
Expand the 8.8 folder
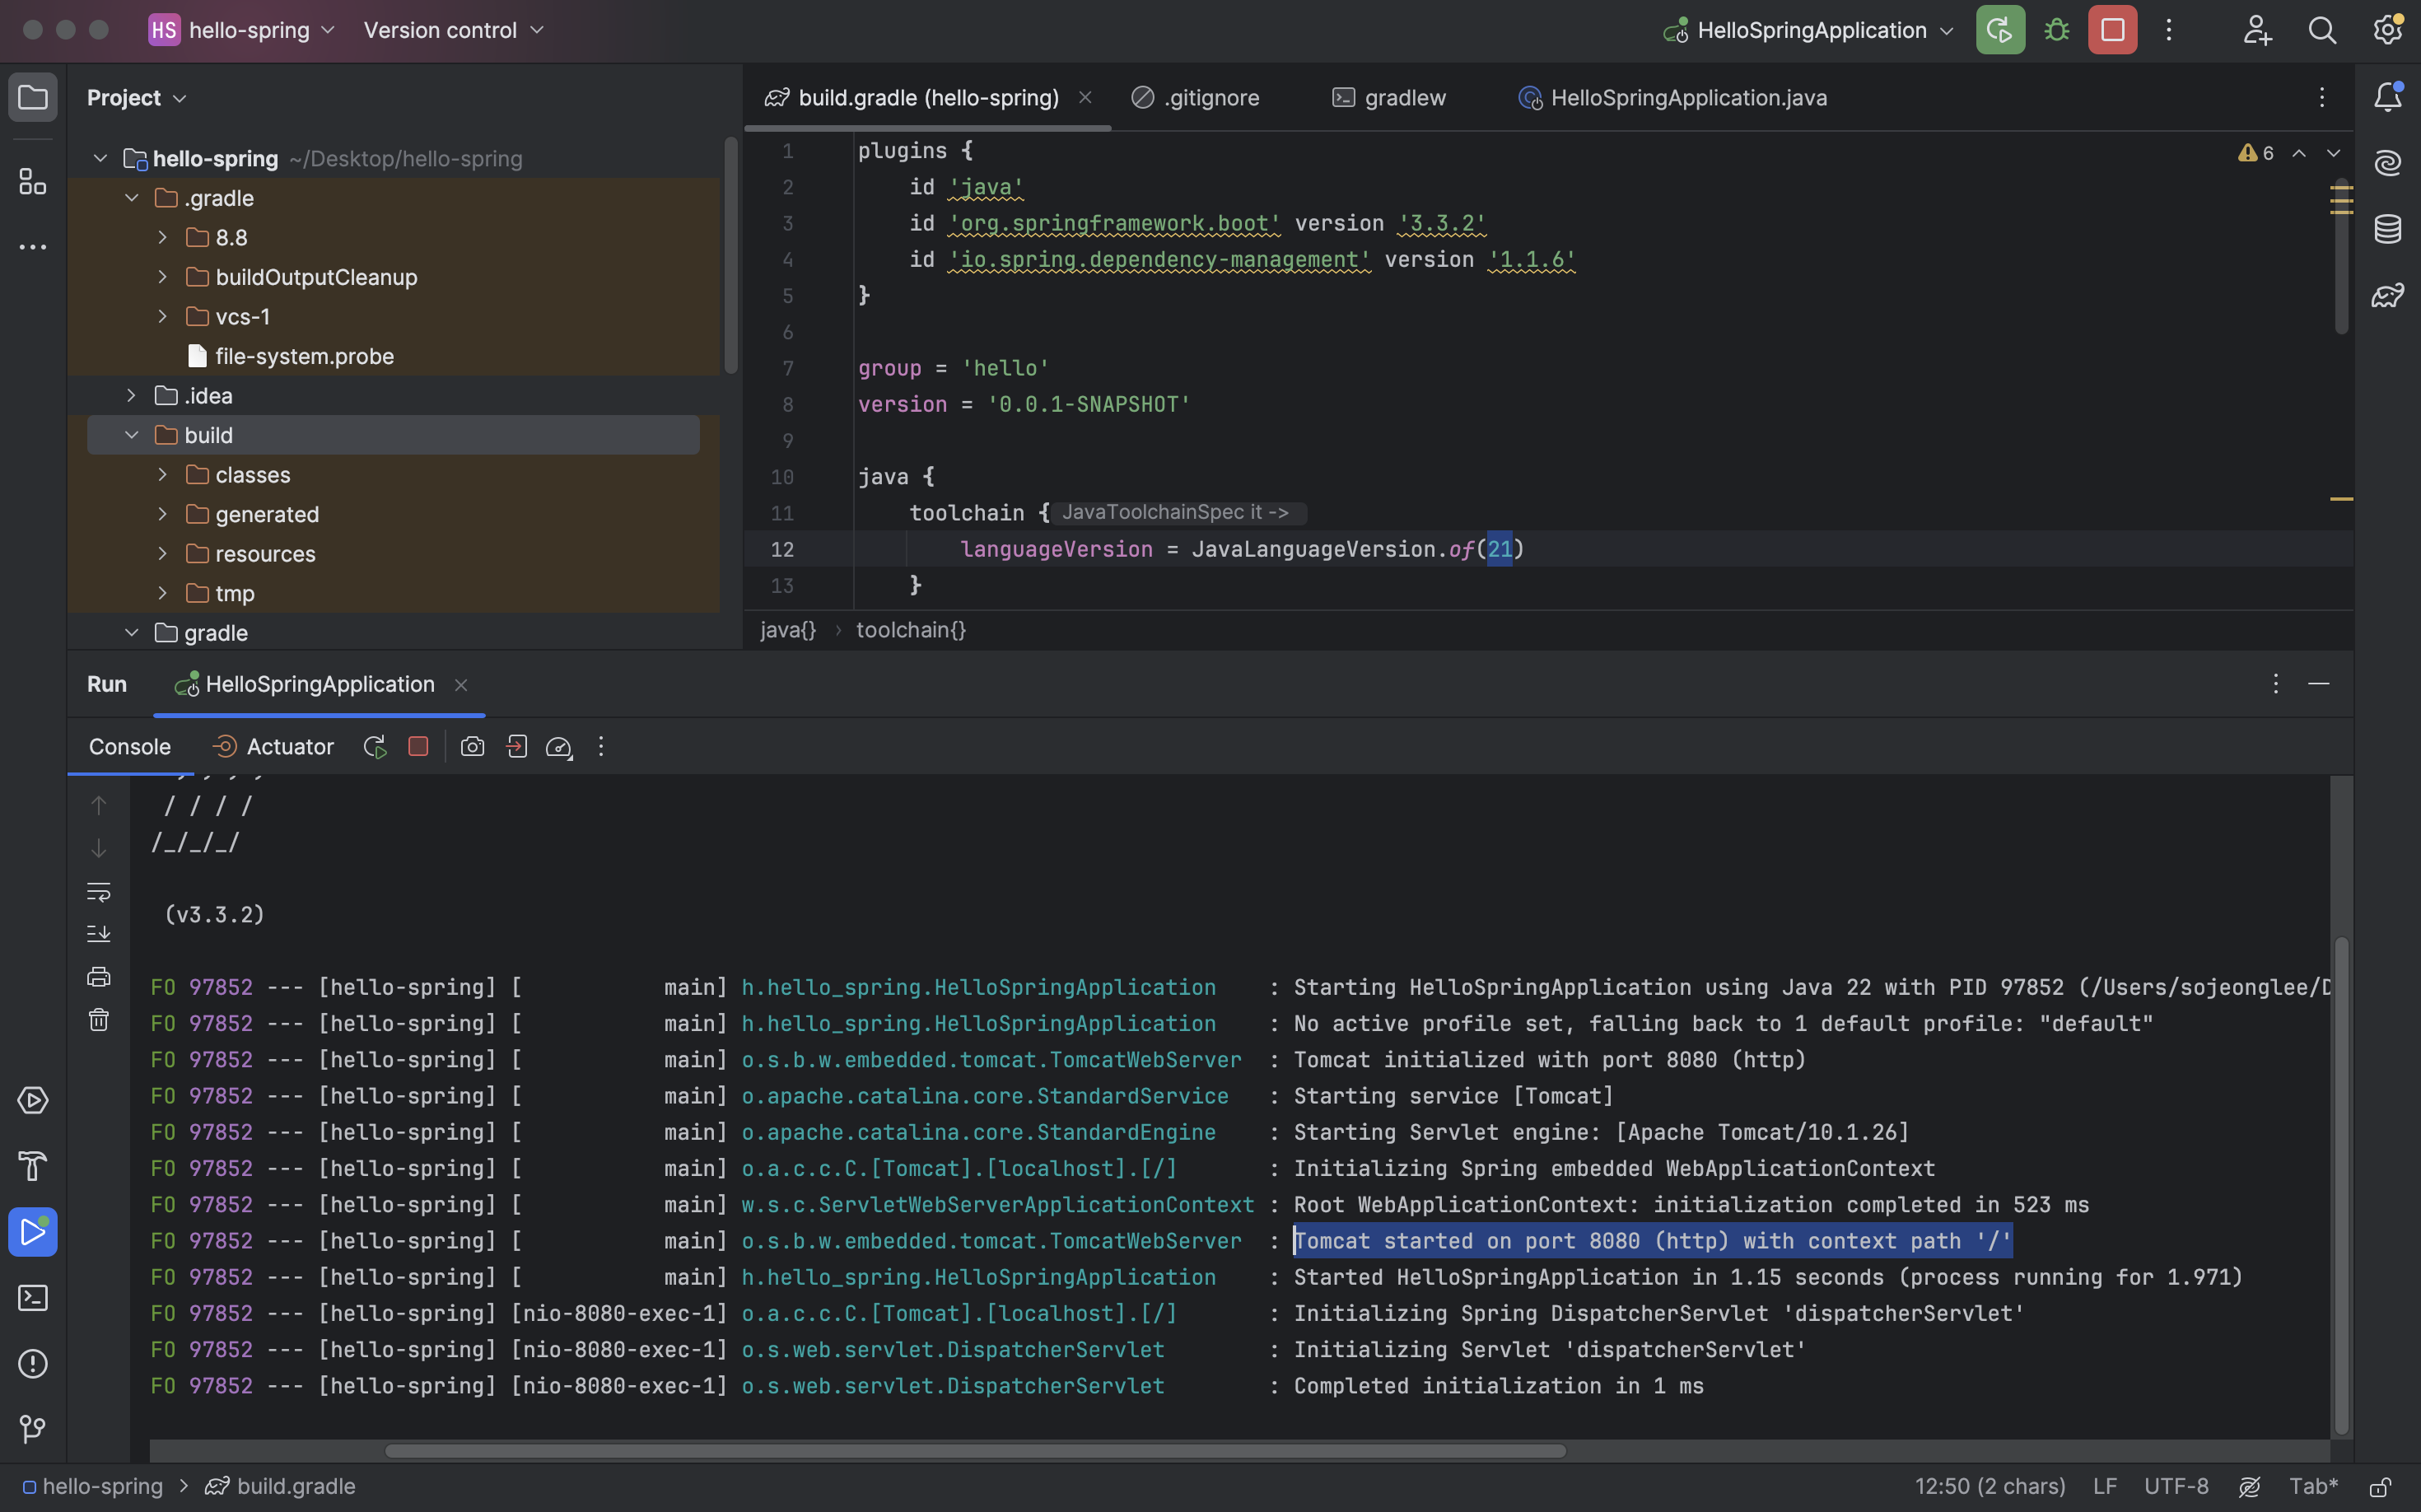pos(162,237)
